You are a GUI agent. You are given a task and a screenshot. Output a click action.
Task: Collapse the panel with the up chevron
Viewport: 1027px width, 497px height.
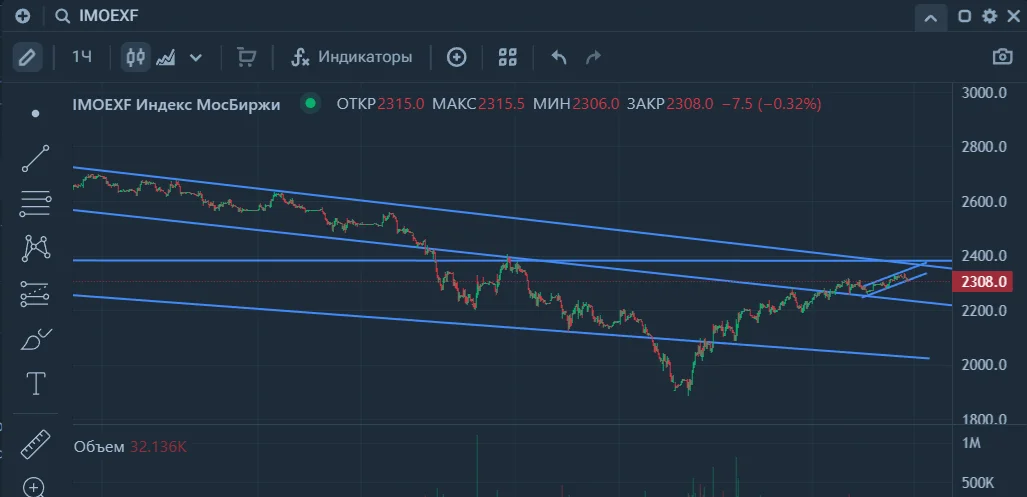[931, 17]
